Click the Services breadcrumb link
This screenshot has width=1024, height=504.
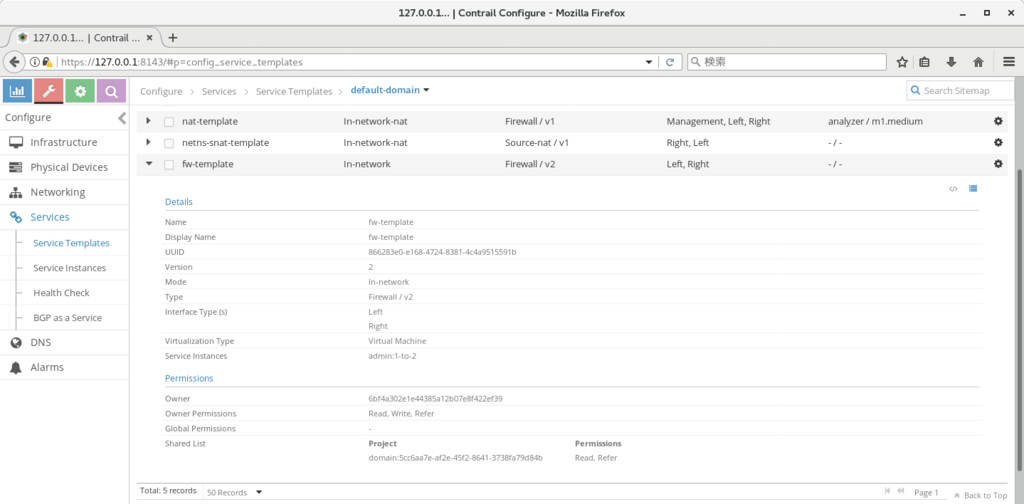(219, 91)
